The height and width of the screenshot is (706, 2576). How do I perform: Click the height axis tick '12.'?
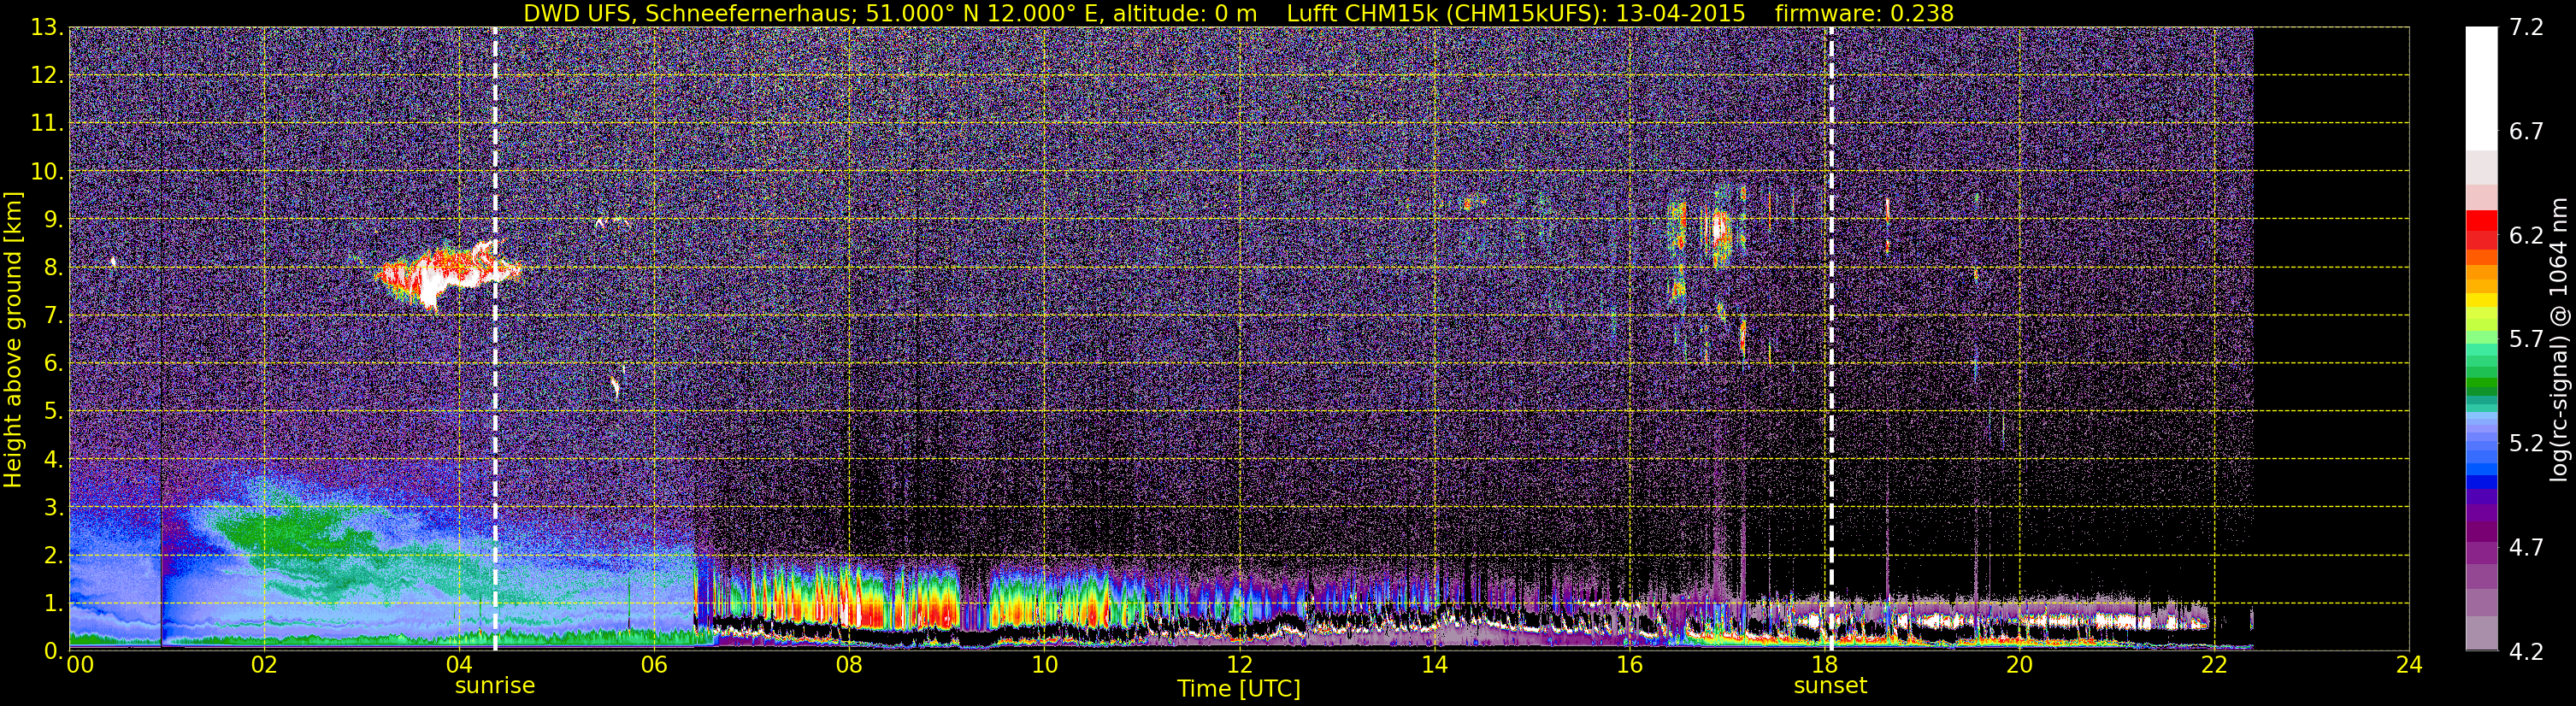click(48, 76)
